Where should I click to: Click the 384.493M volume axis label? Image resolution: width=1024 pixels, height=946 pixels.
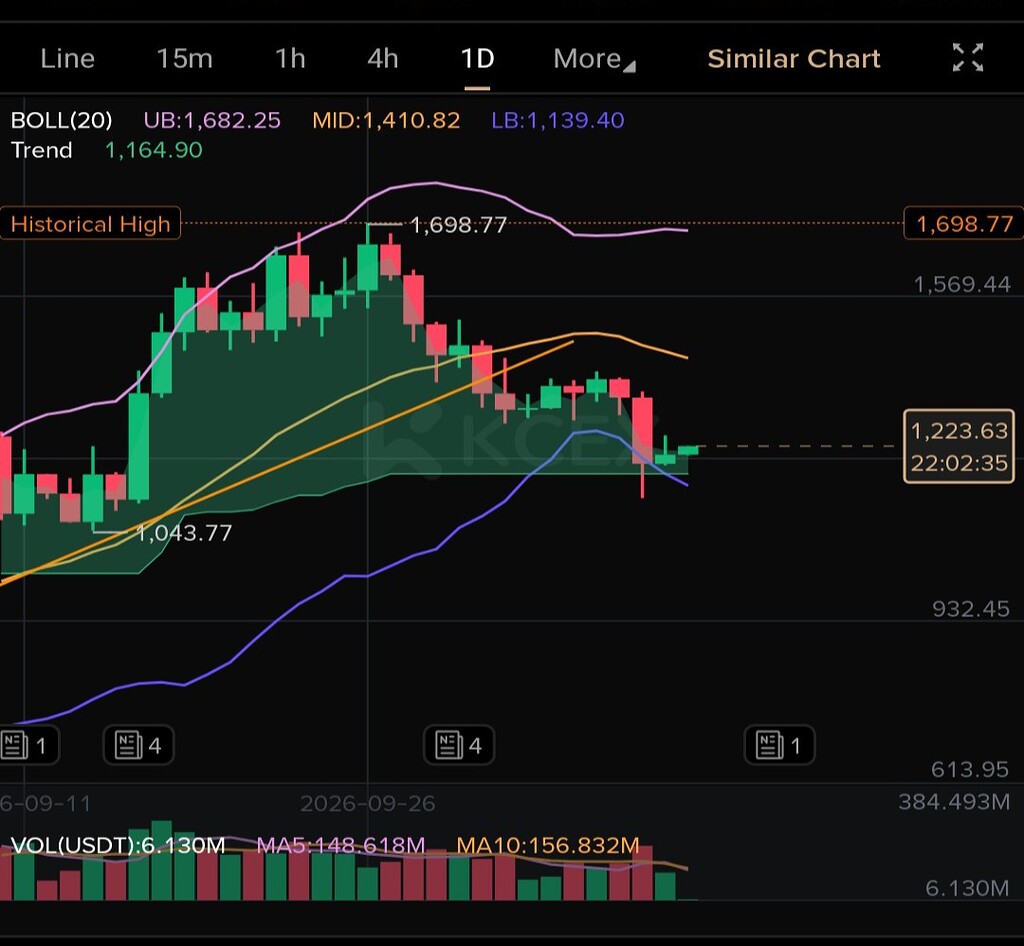pyautogui.click(x=954, y=802)
